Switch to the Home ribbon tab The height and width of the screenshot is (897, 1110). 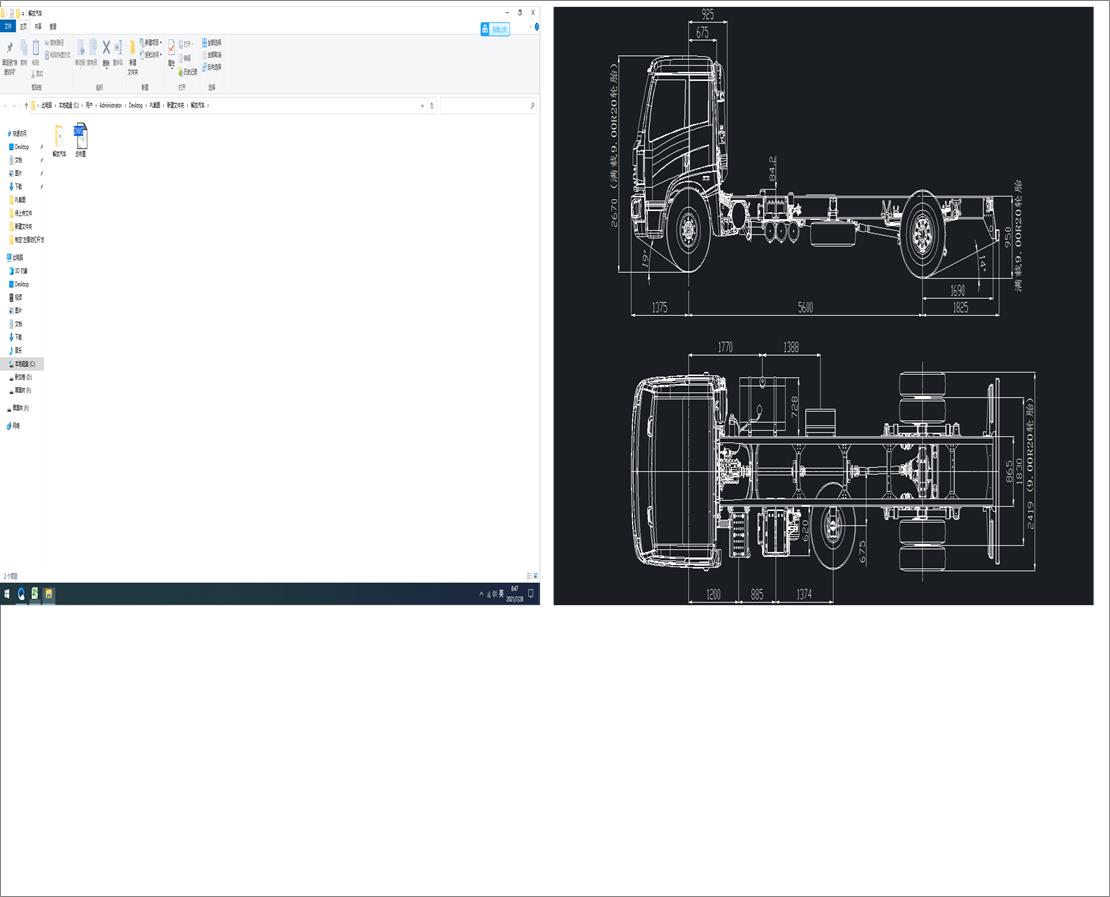pyautogui.click(x=23, y=26)
